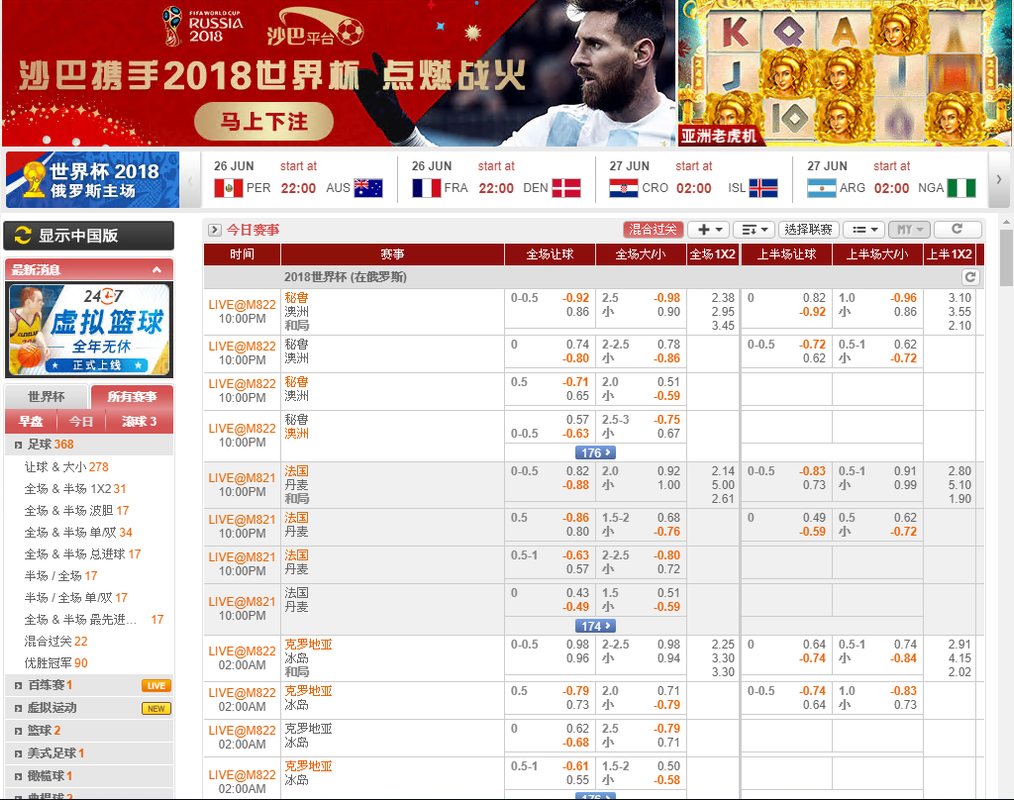Click the 混合过关 parlay button in toolbar

click(653, 230)
